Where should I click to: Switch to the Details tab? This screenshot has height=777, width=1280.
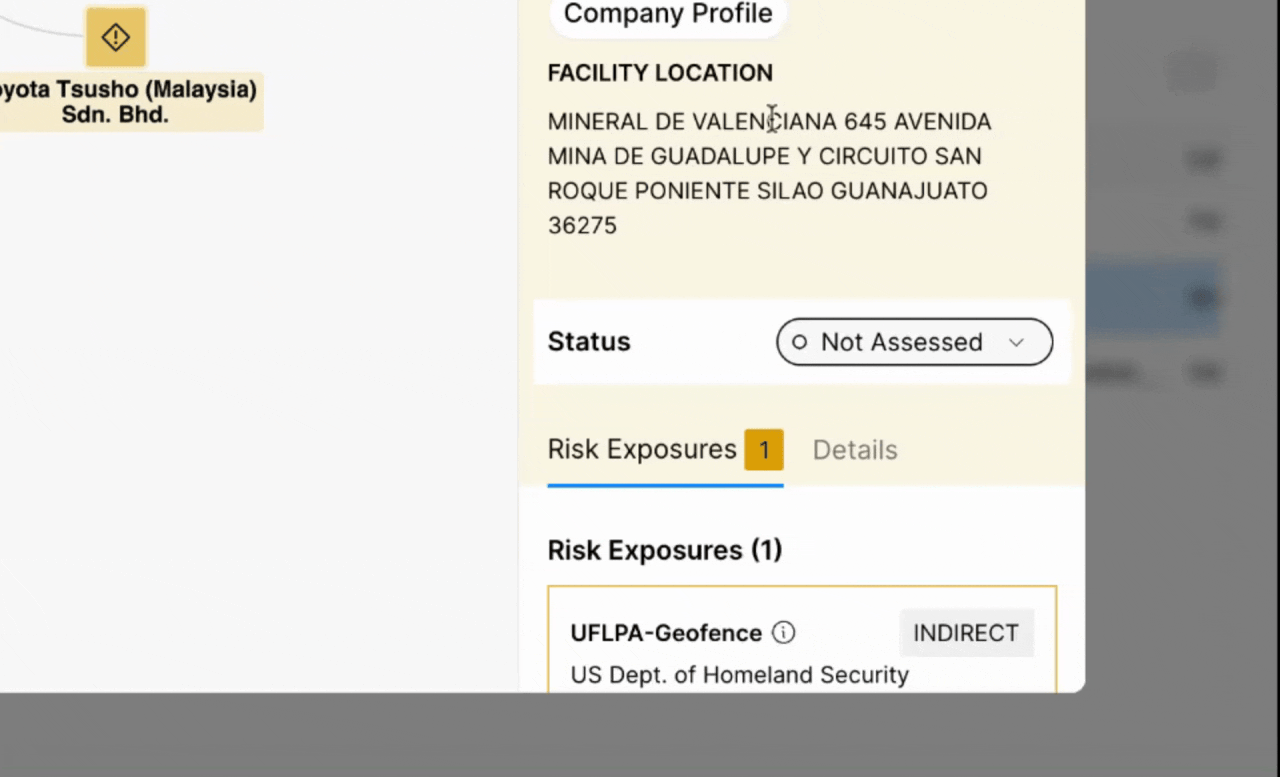[854, 450]
